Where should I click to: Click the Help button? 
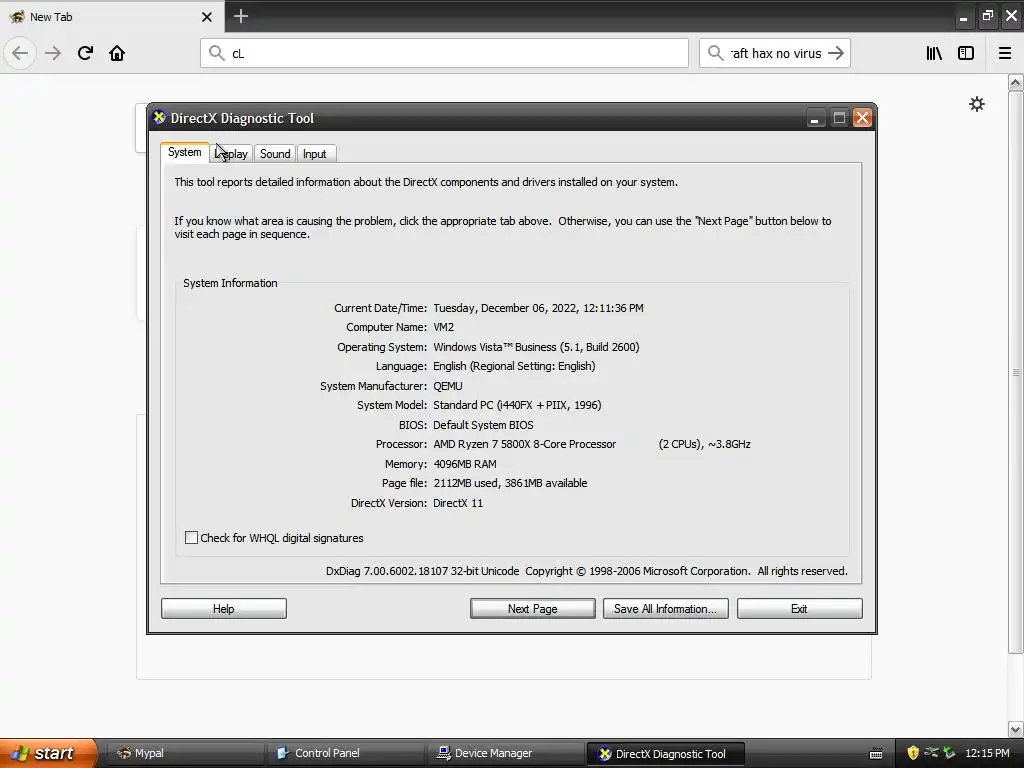pyautogui.click(x=223, y=609)
